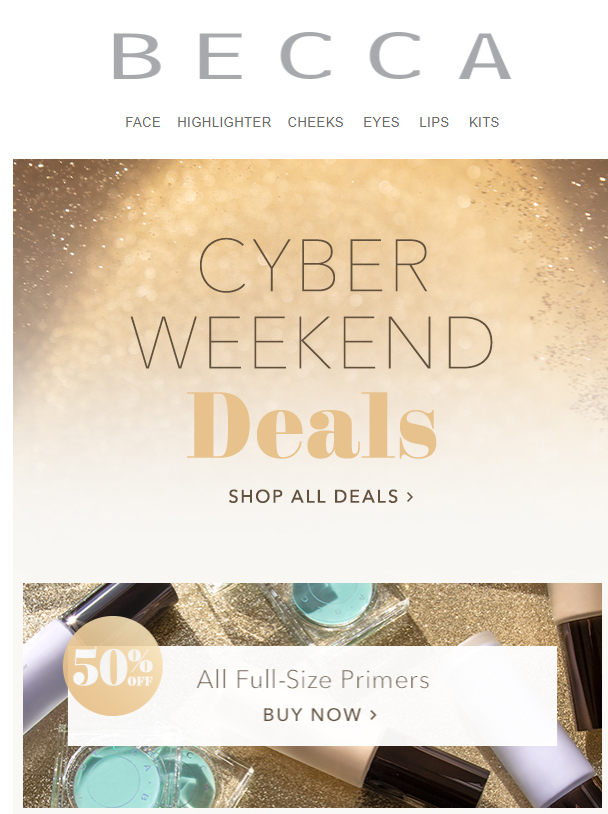Click the BUY NOW link
This screenshot has height=814, width=608.
[319, 715]
